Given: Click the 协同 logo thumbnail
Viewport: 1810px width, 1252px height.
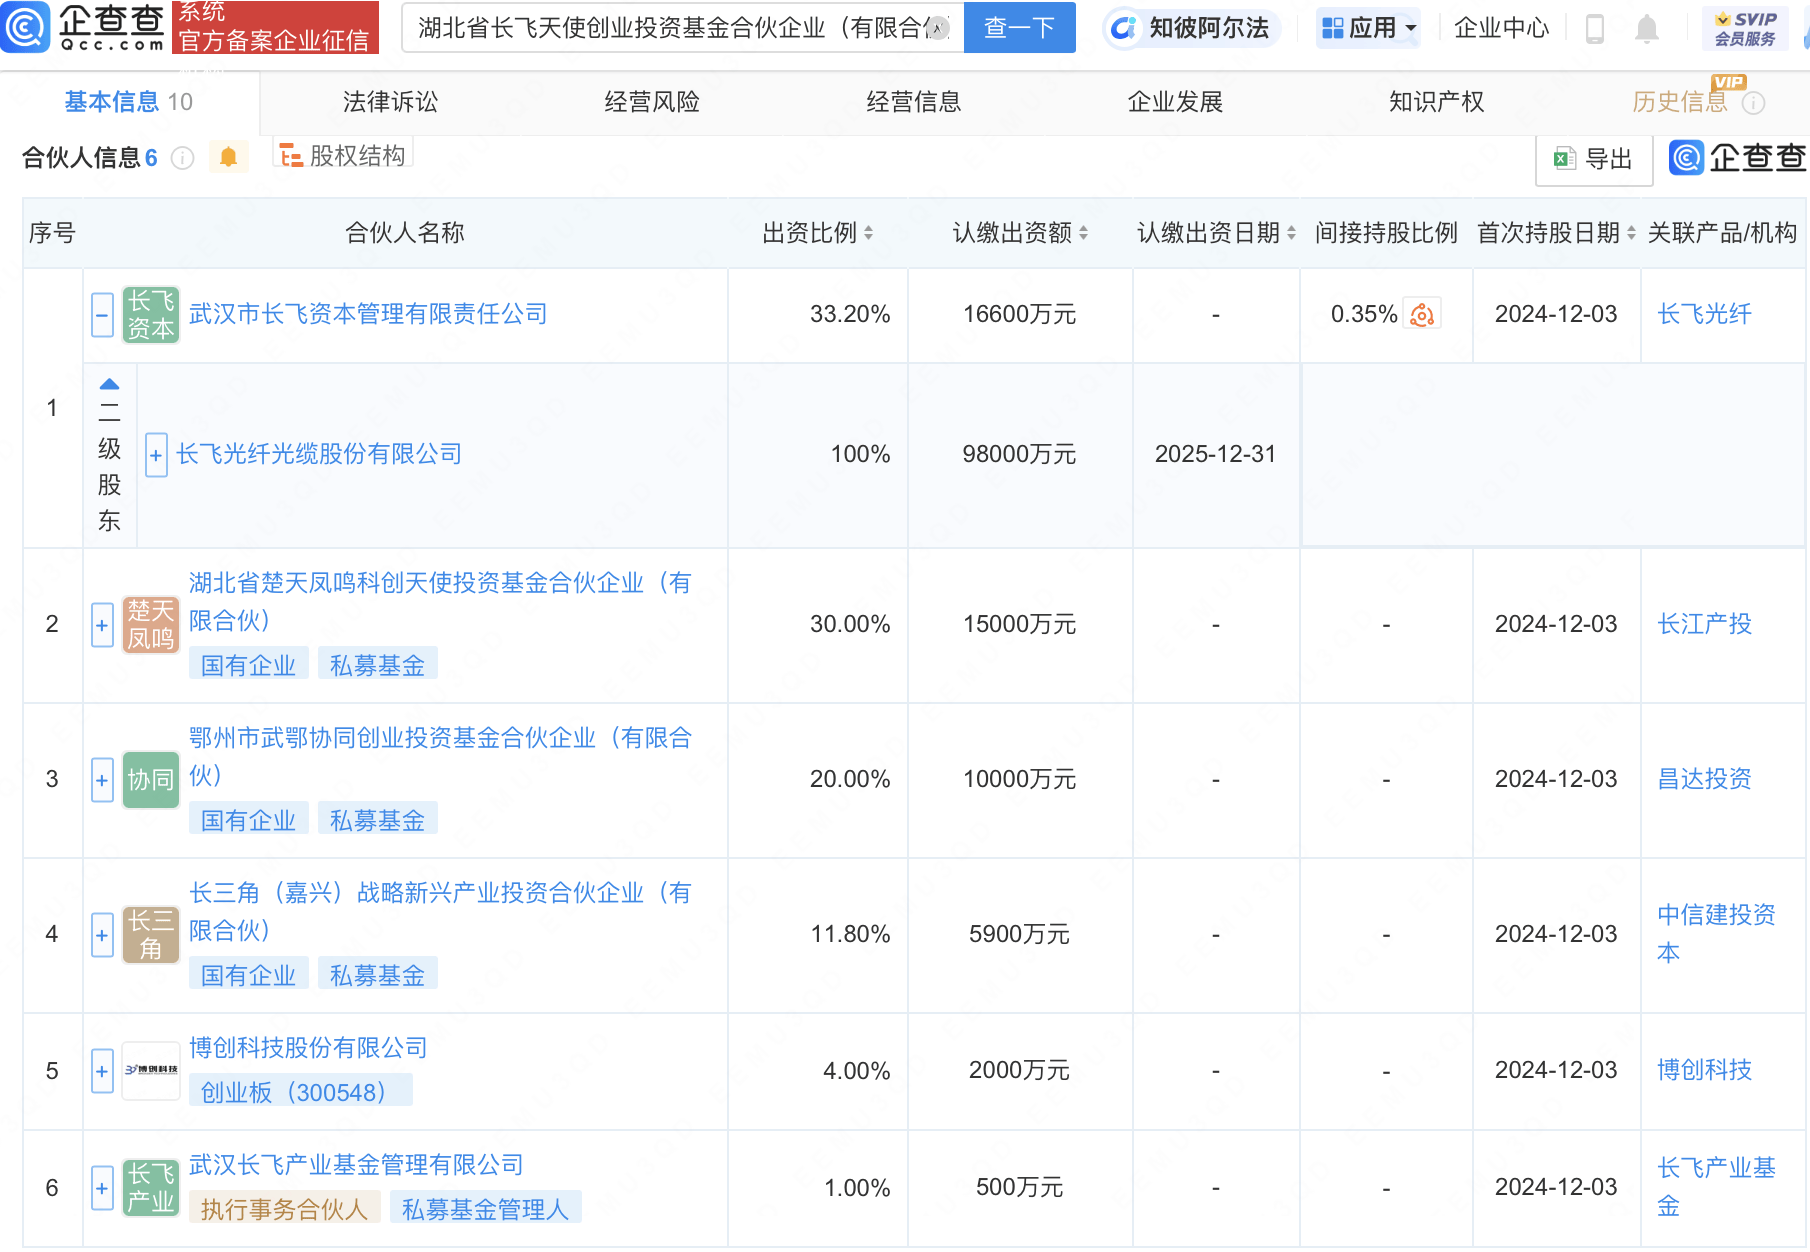Looking at the screenshot, I should [151, 780].
